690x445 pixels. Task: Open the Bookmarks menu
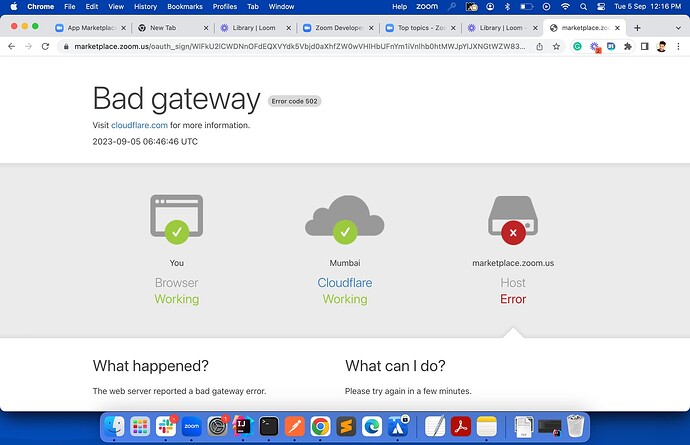[185, 7]
